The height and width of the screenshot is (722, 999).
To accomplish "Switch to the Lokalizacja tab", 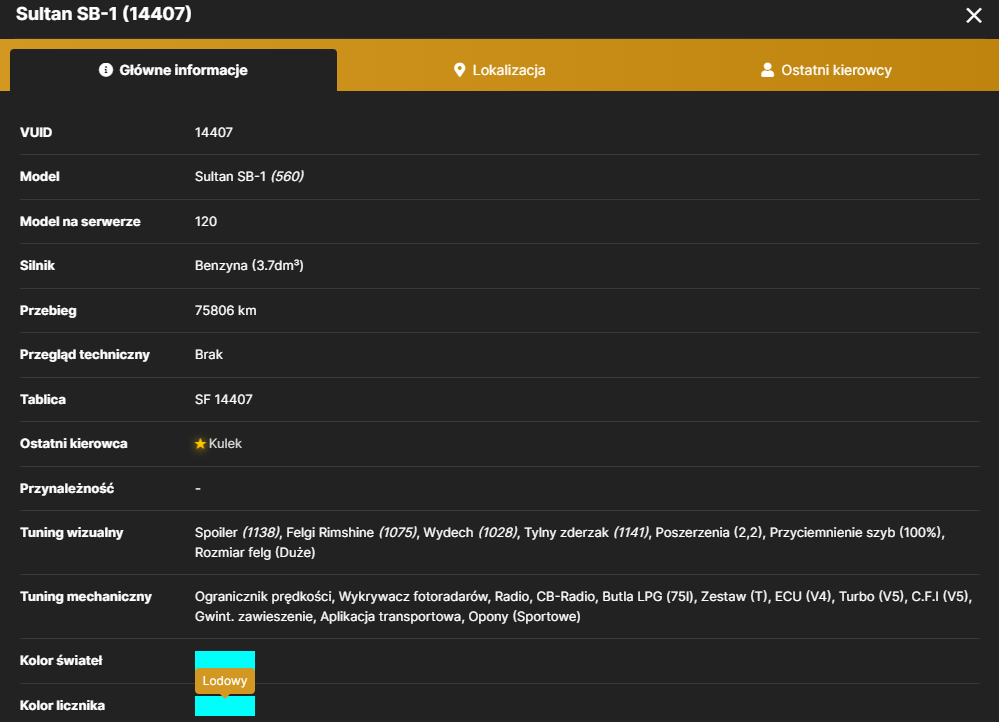I will click(499, 70).
